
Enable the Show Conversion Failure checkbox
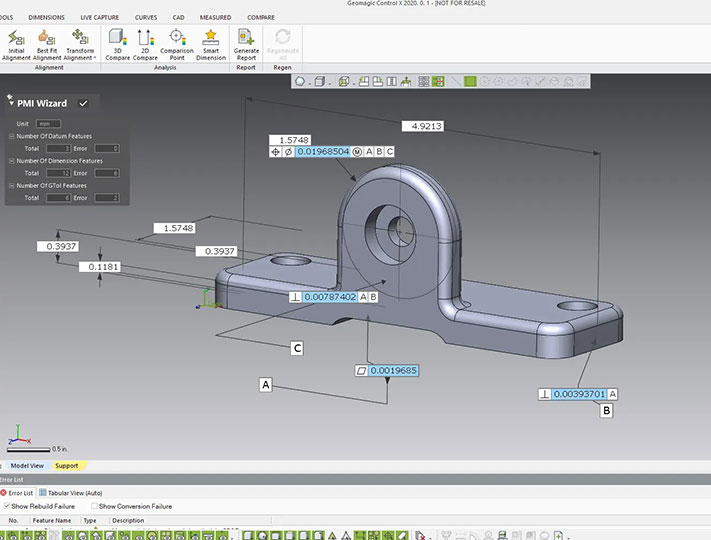tap(94, 506)
